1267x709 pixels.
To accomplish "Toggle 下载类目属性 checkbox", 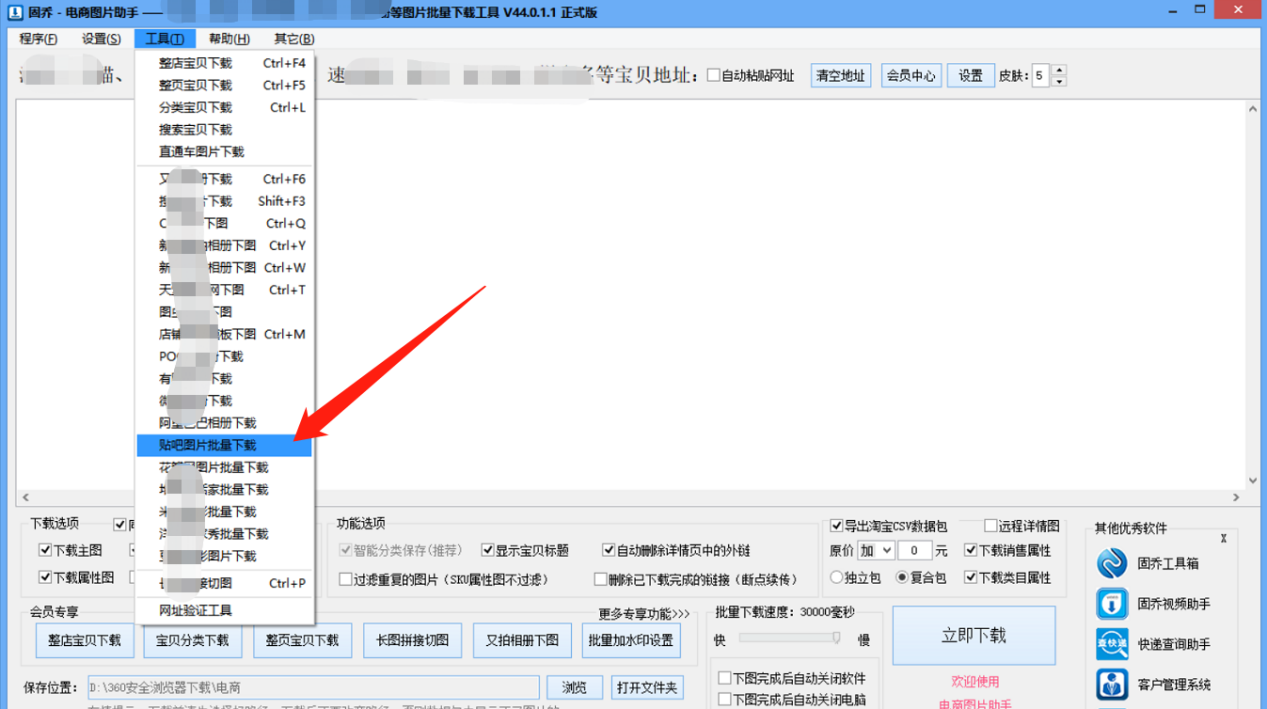I will tap(971, 577).
